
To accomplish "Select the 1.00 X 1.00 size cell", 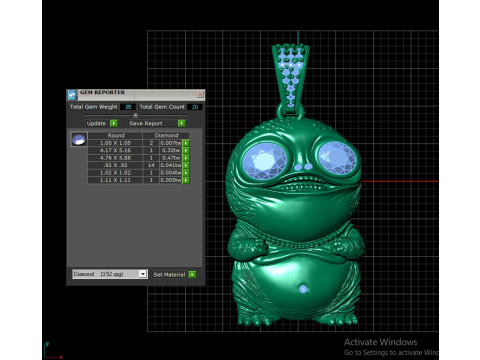I will (x=115, y=143).
